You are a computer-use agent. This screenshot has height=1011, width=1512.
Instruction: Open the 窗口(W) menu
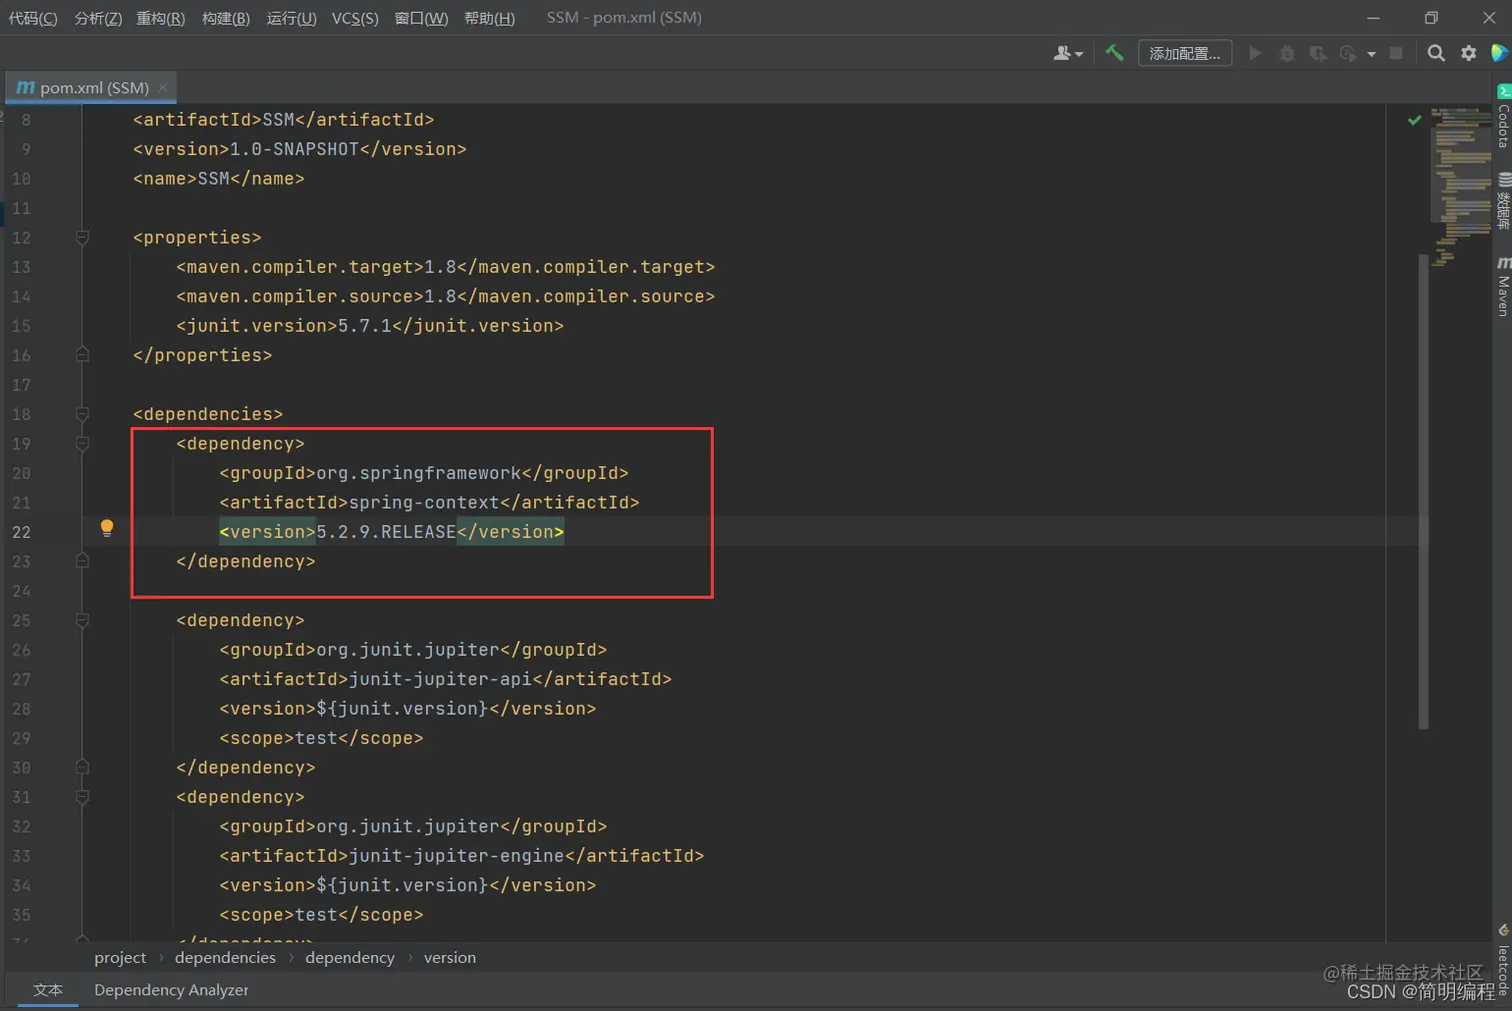click(421, 18)
